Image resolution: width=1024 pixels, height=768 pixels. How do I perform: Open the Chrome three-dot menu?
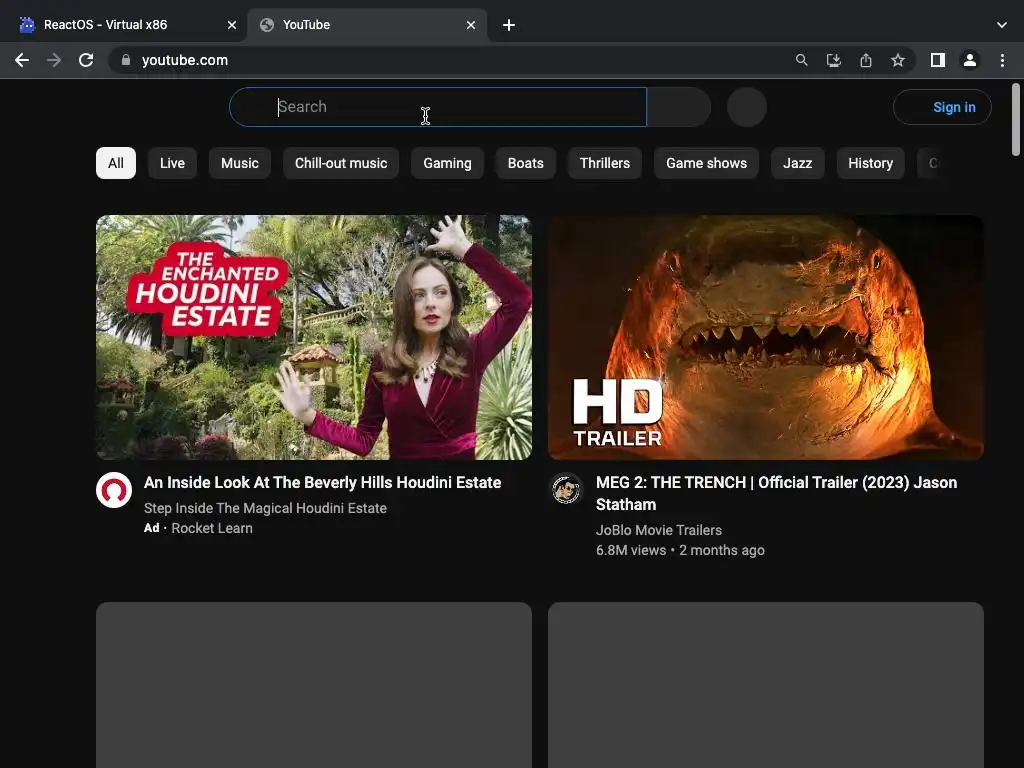[1002, 60]
